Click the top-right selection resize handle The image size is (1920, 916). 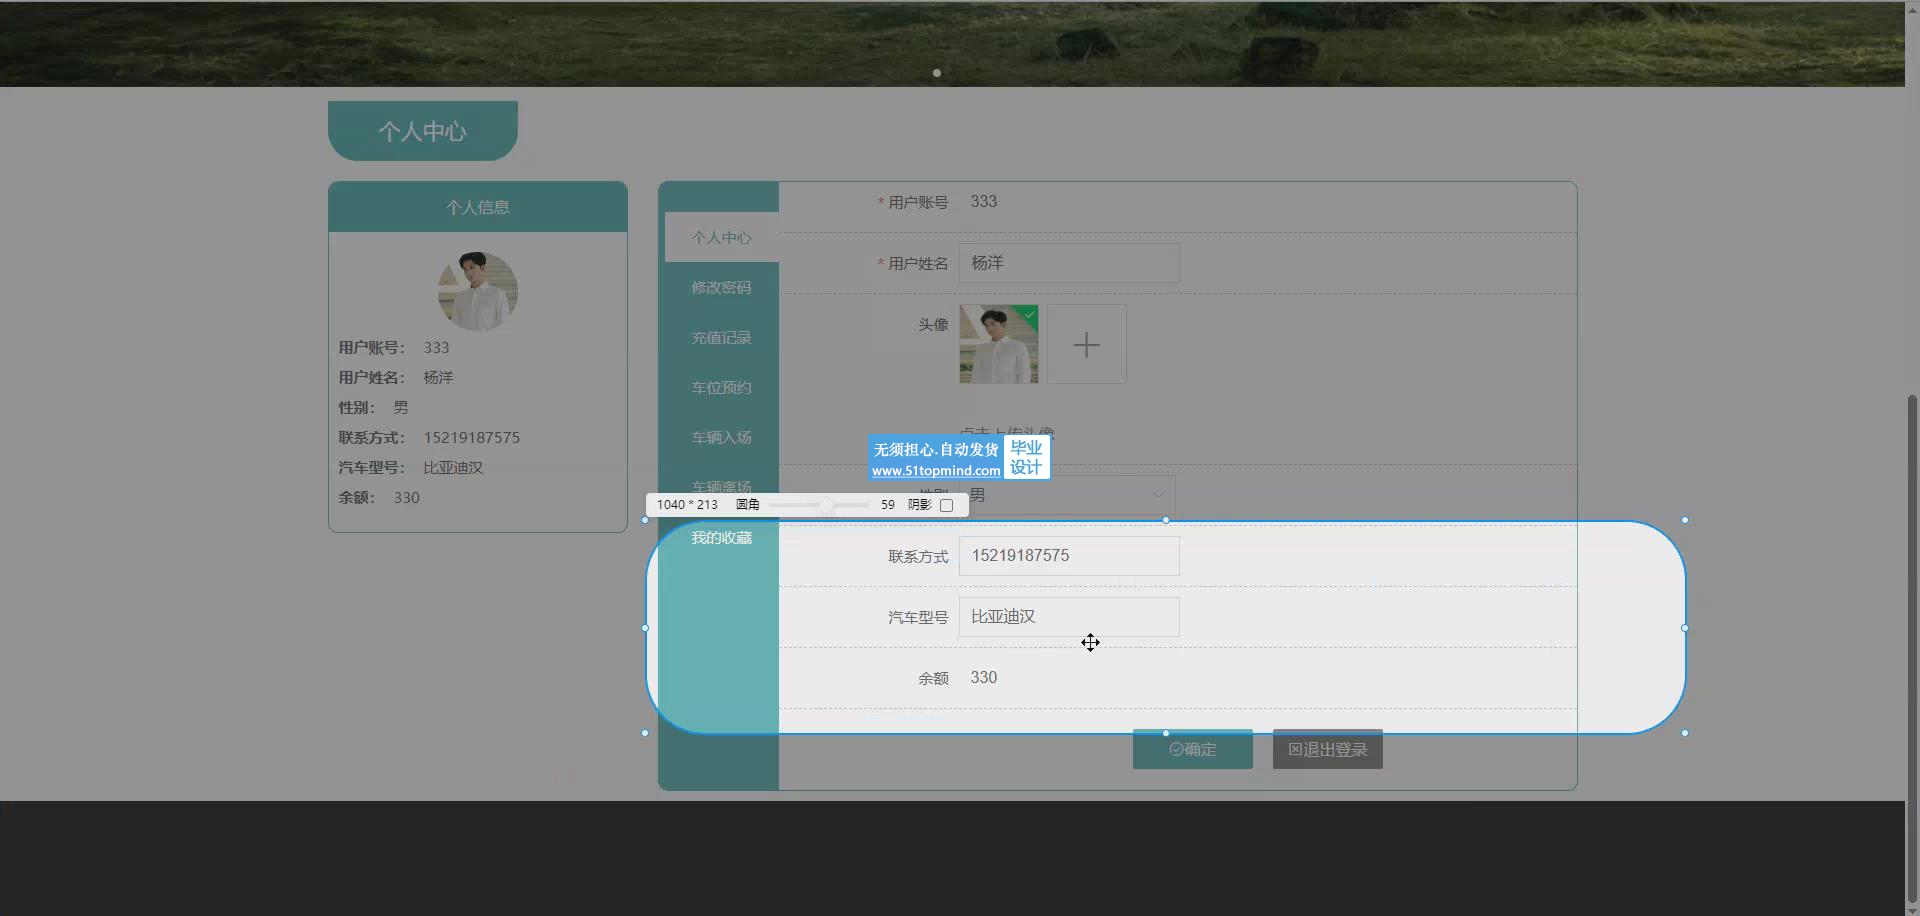point(1685,520)
